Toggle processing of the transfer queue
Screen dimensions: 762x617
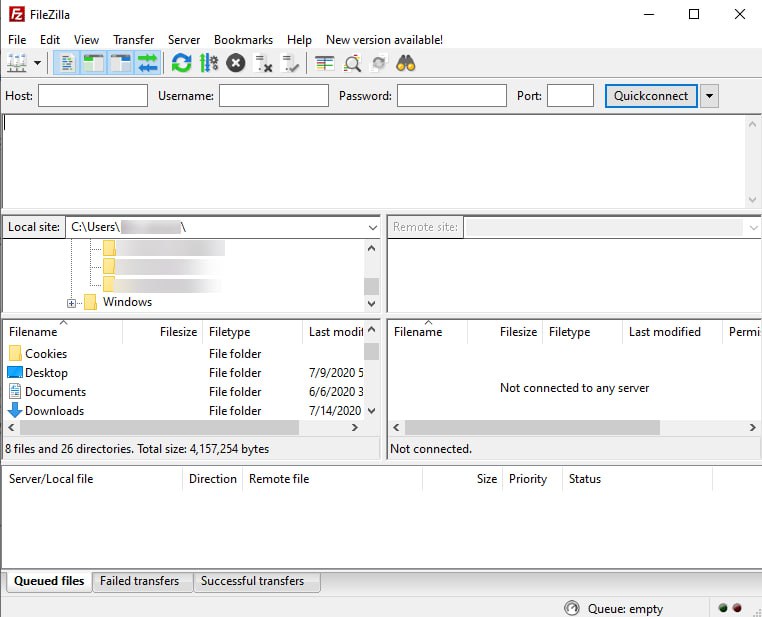tap(208, 63)
